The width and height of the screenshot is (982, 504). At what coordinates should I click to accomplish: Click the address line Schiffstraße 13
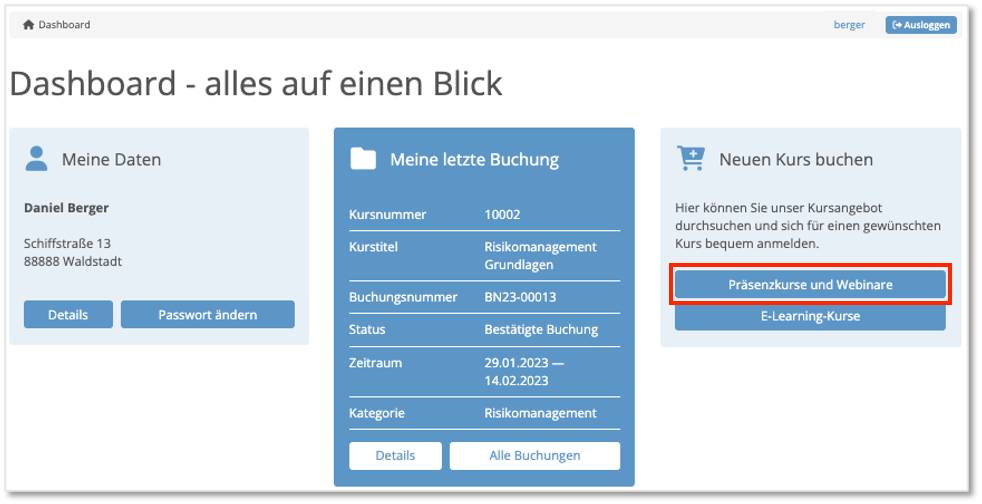click(x=67, y=244)
